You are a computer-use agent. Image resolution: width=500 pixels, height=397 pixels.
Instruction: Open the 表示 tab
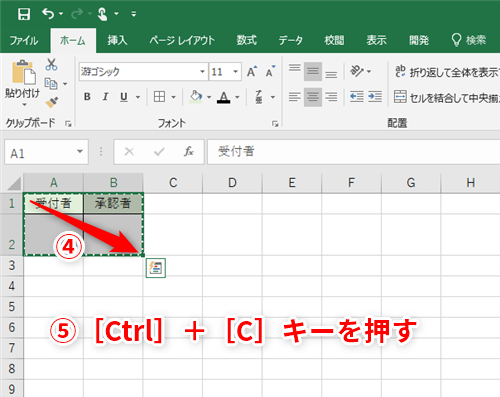tap(376, 40)
